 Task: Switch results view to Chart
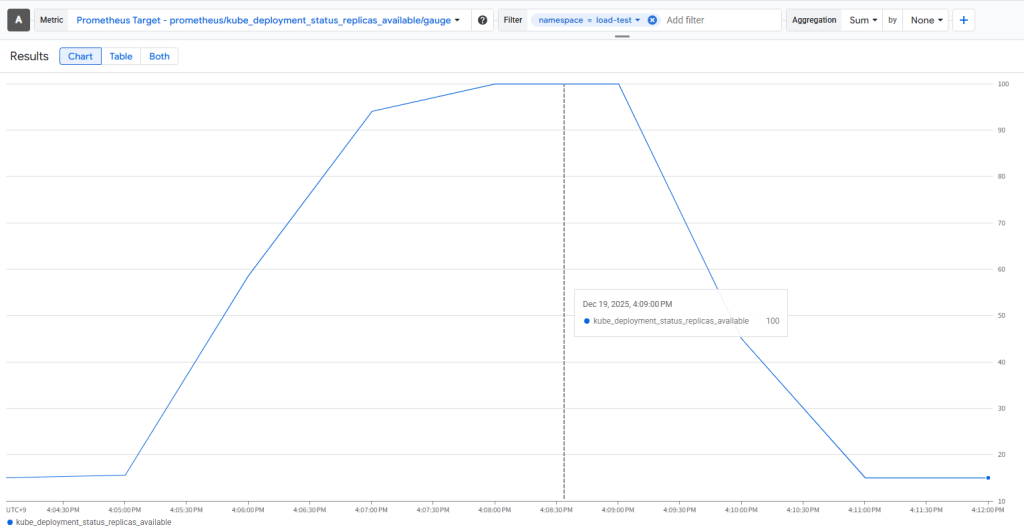[80, 56]
